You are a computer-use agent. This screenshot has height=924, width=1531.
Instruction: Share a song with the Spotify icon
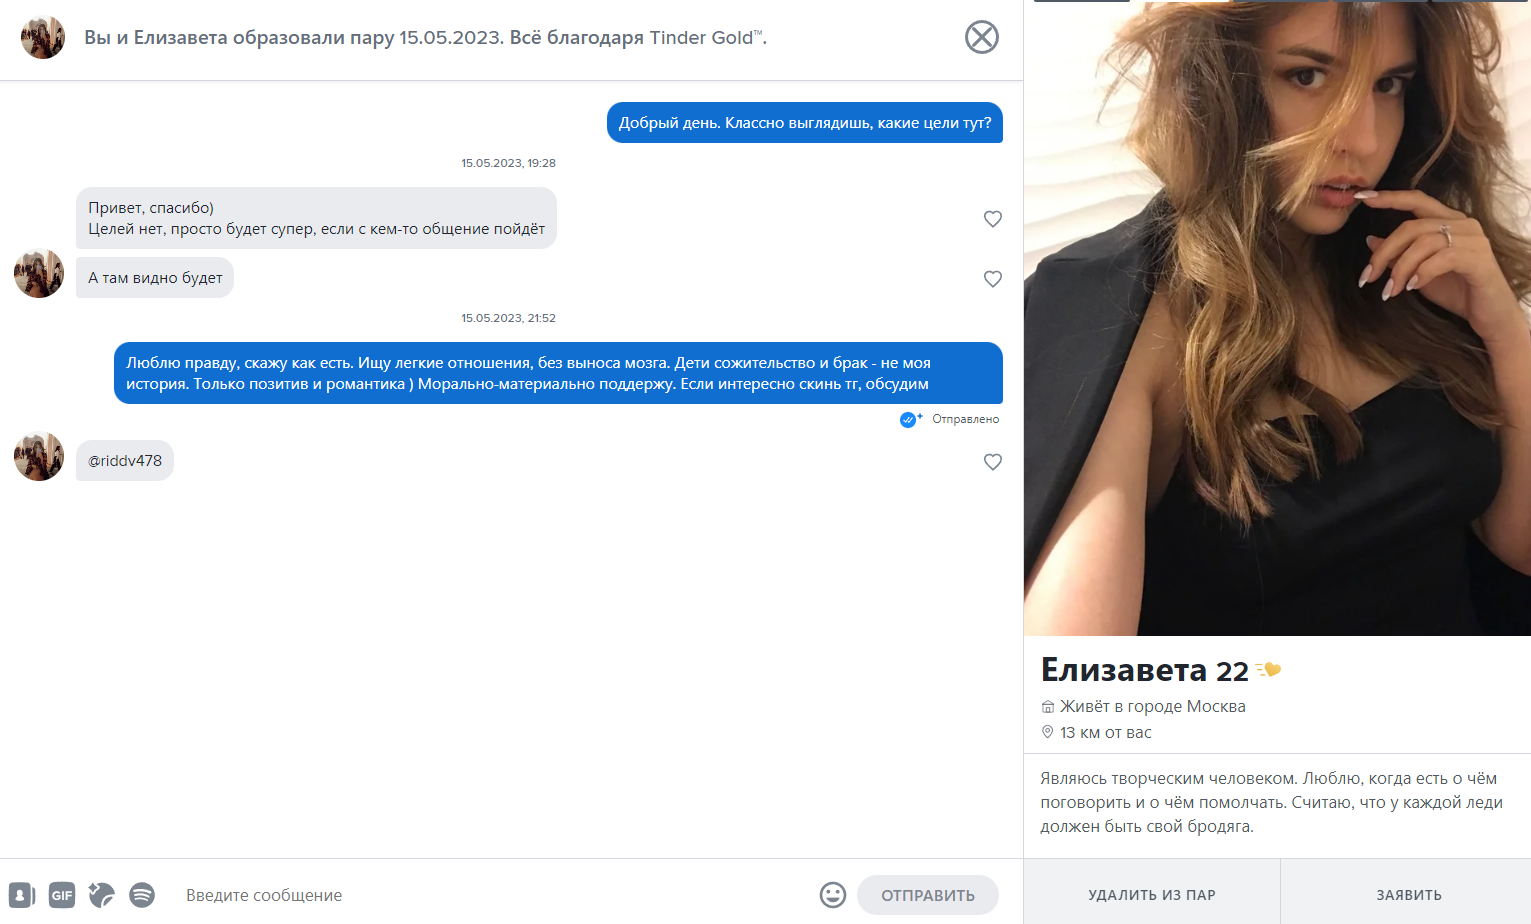point(142,895)
